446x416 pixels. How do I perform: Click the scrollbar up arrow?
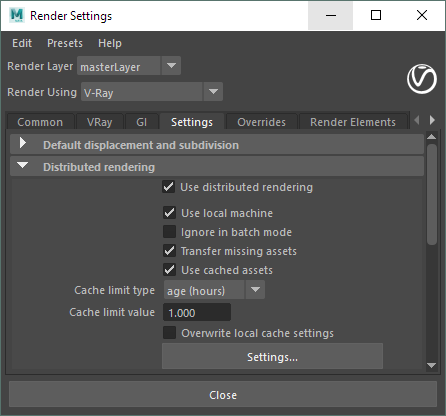pyautogui.click(x=432, y=137)
